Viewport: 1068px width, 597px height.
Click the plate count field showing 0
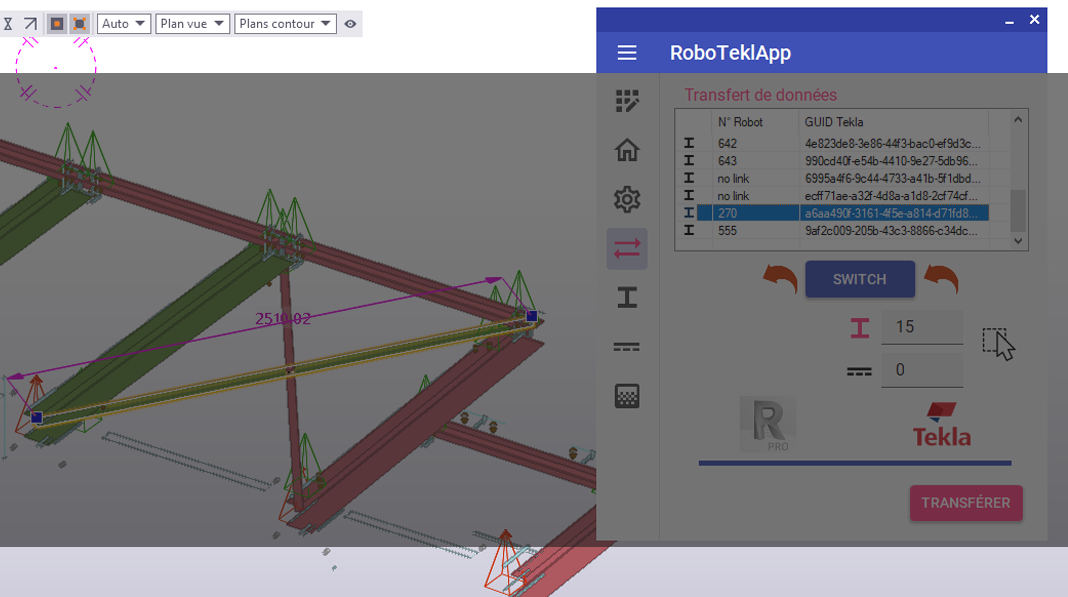pos(922,370)
